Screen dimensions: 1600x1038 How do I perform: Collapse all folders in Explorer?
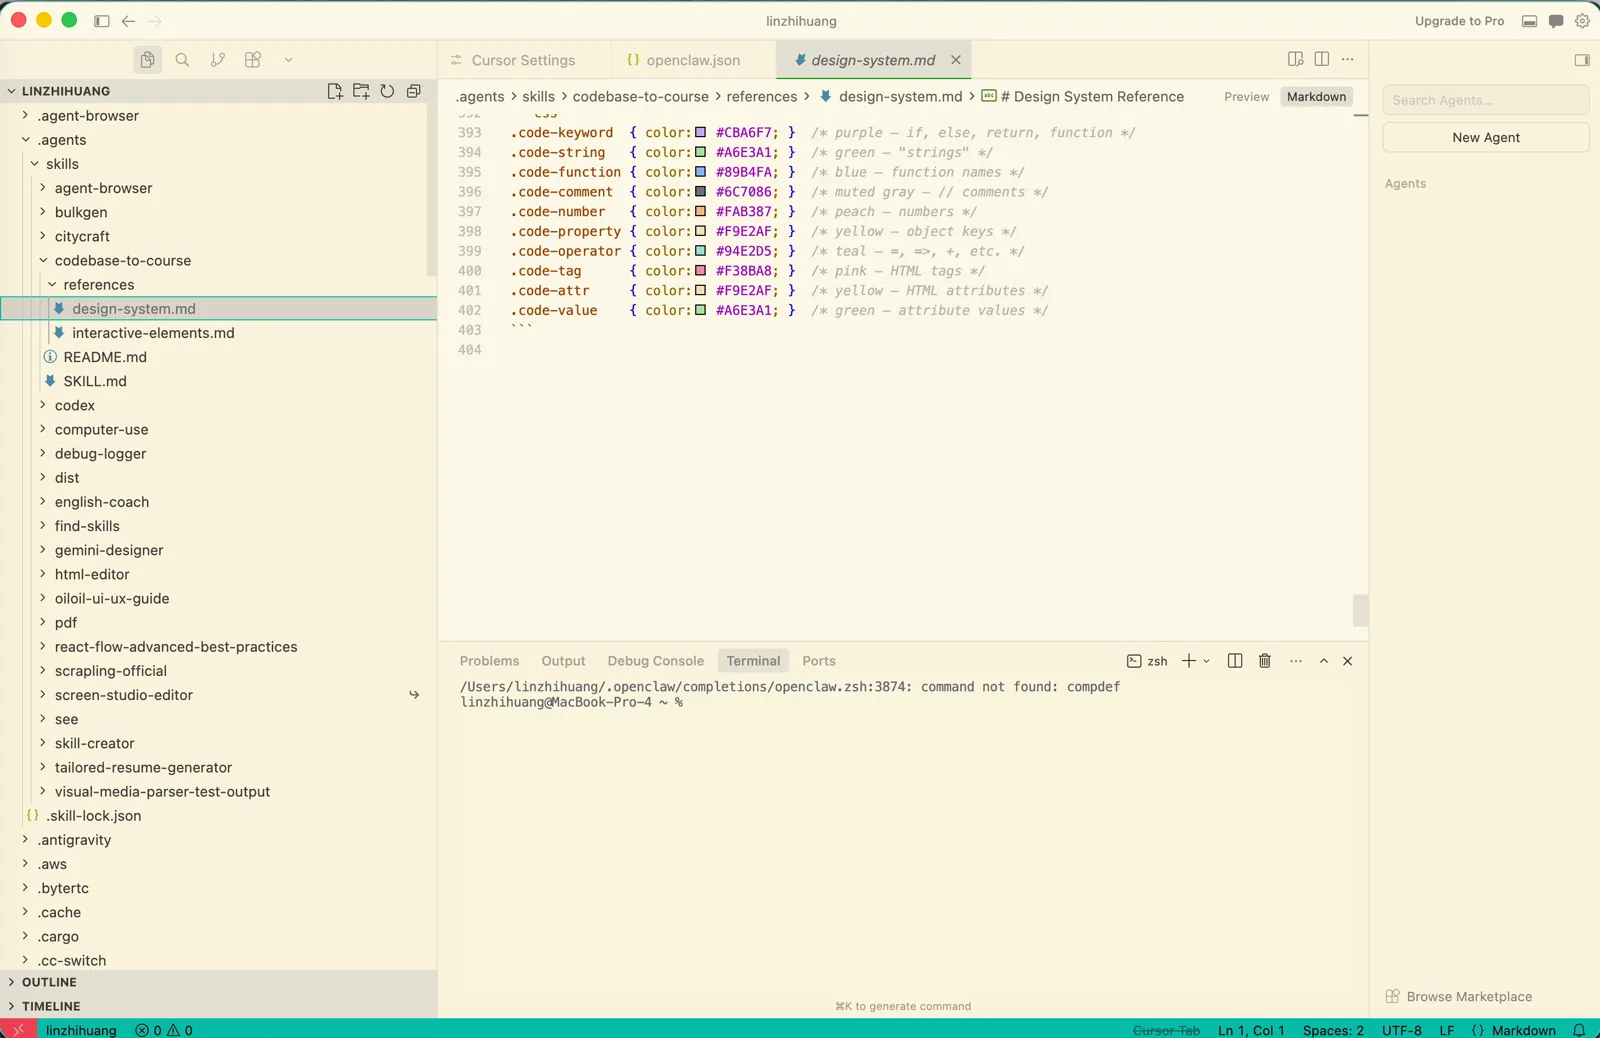[413, 91]
